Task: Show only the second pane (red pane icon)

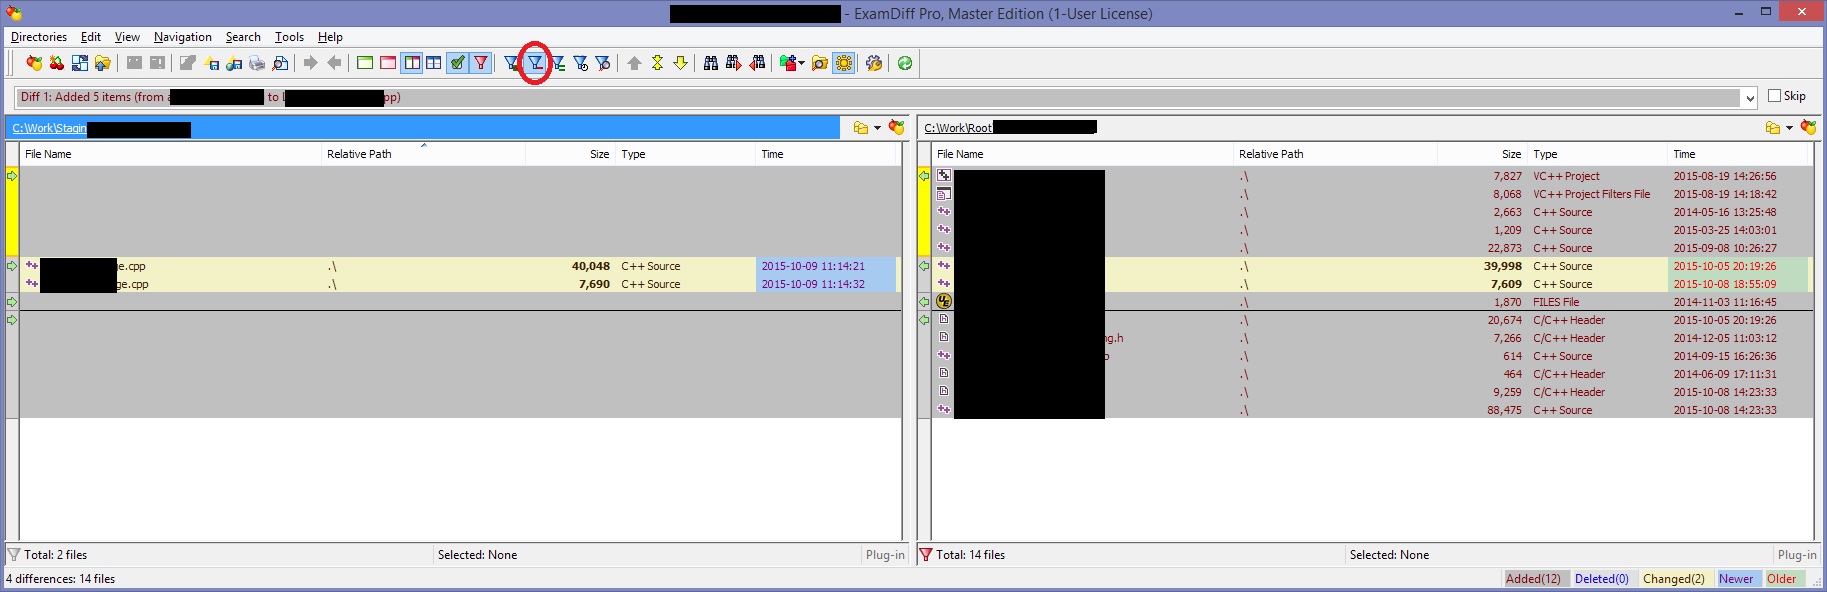Action: tap(388, 63)
